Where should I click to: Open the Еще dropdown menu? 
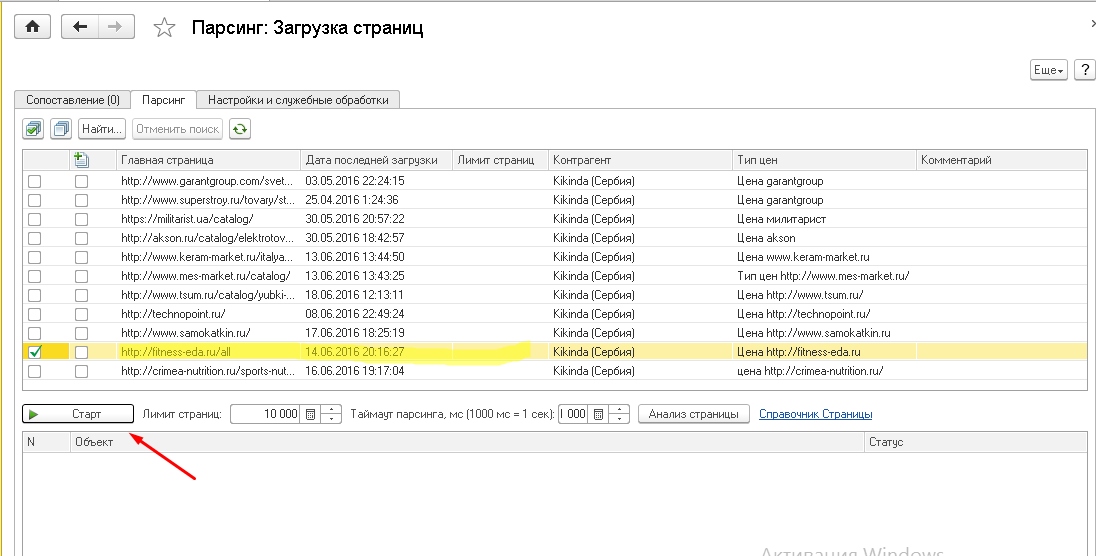pyautogui.click(x=1048, y=69)
